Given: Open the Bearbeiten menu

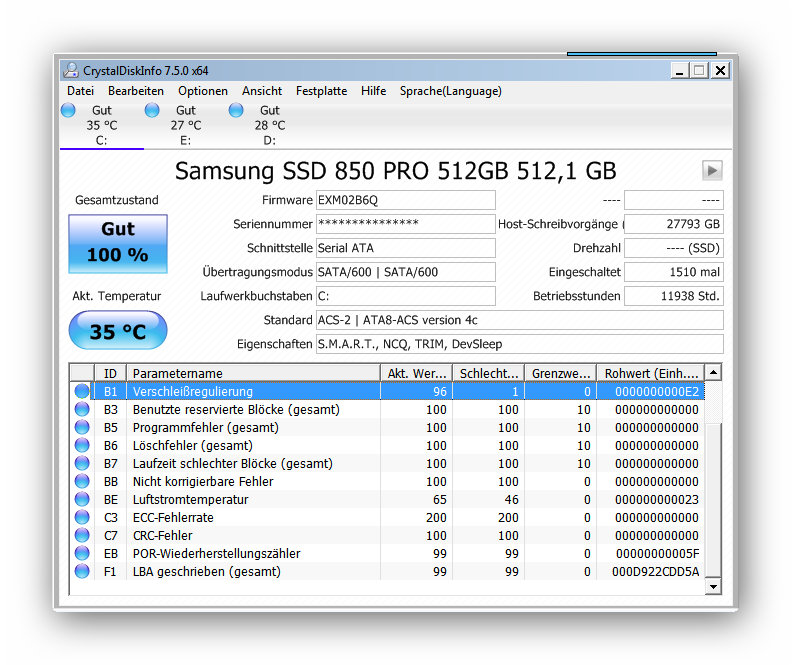Looking at the screenshot, I should (x=136, y=91).
